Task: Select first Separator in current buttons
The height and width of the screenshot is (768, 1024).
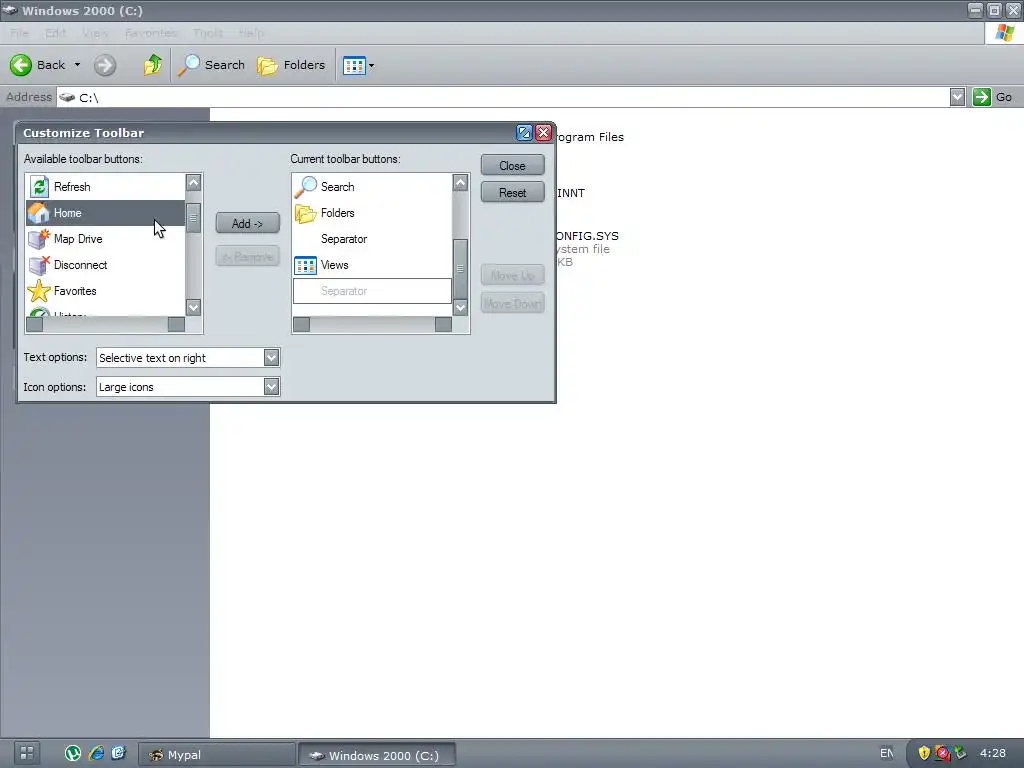Action: (372, 239)
